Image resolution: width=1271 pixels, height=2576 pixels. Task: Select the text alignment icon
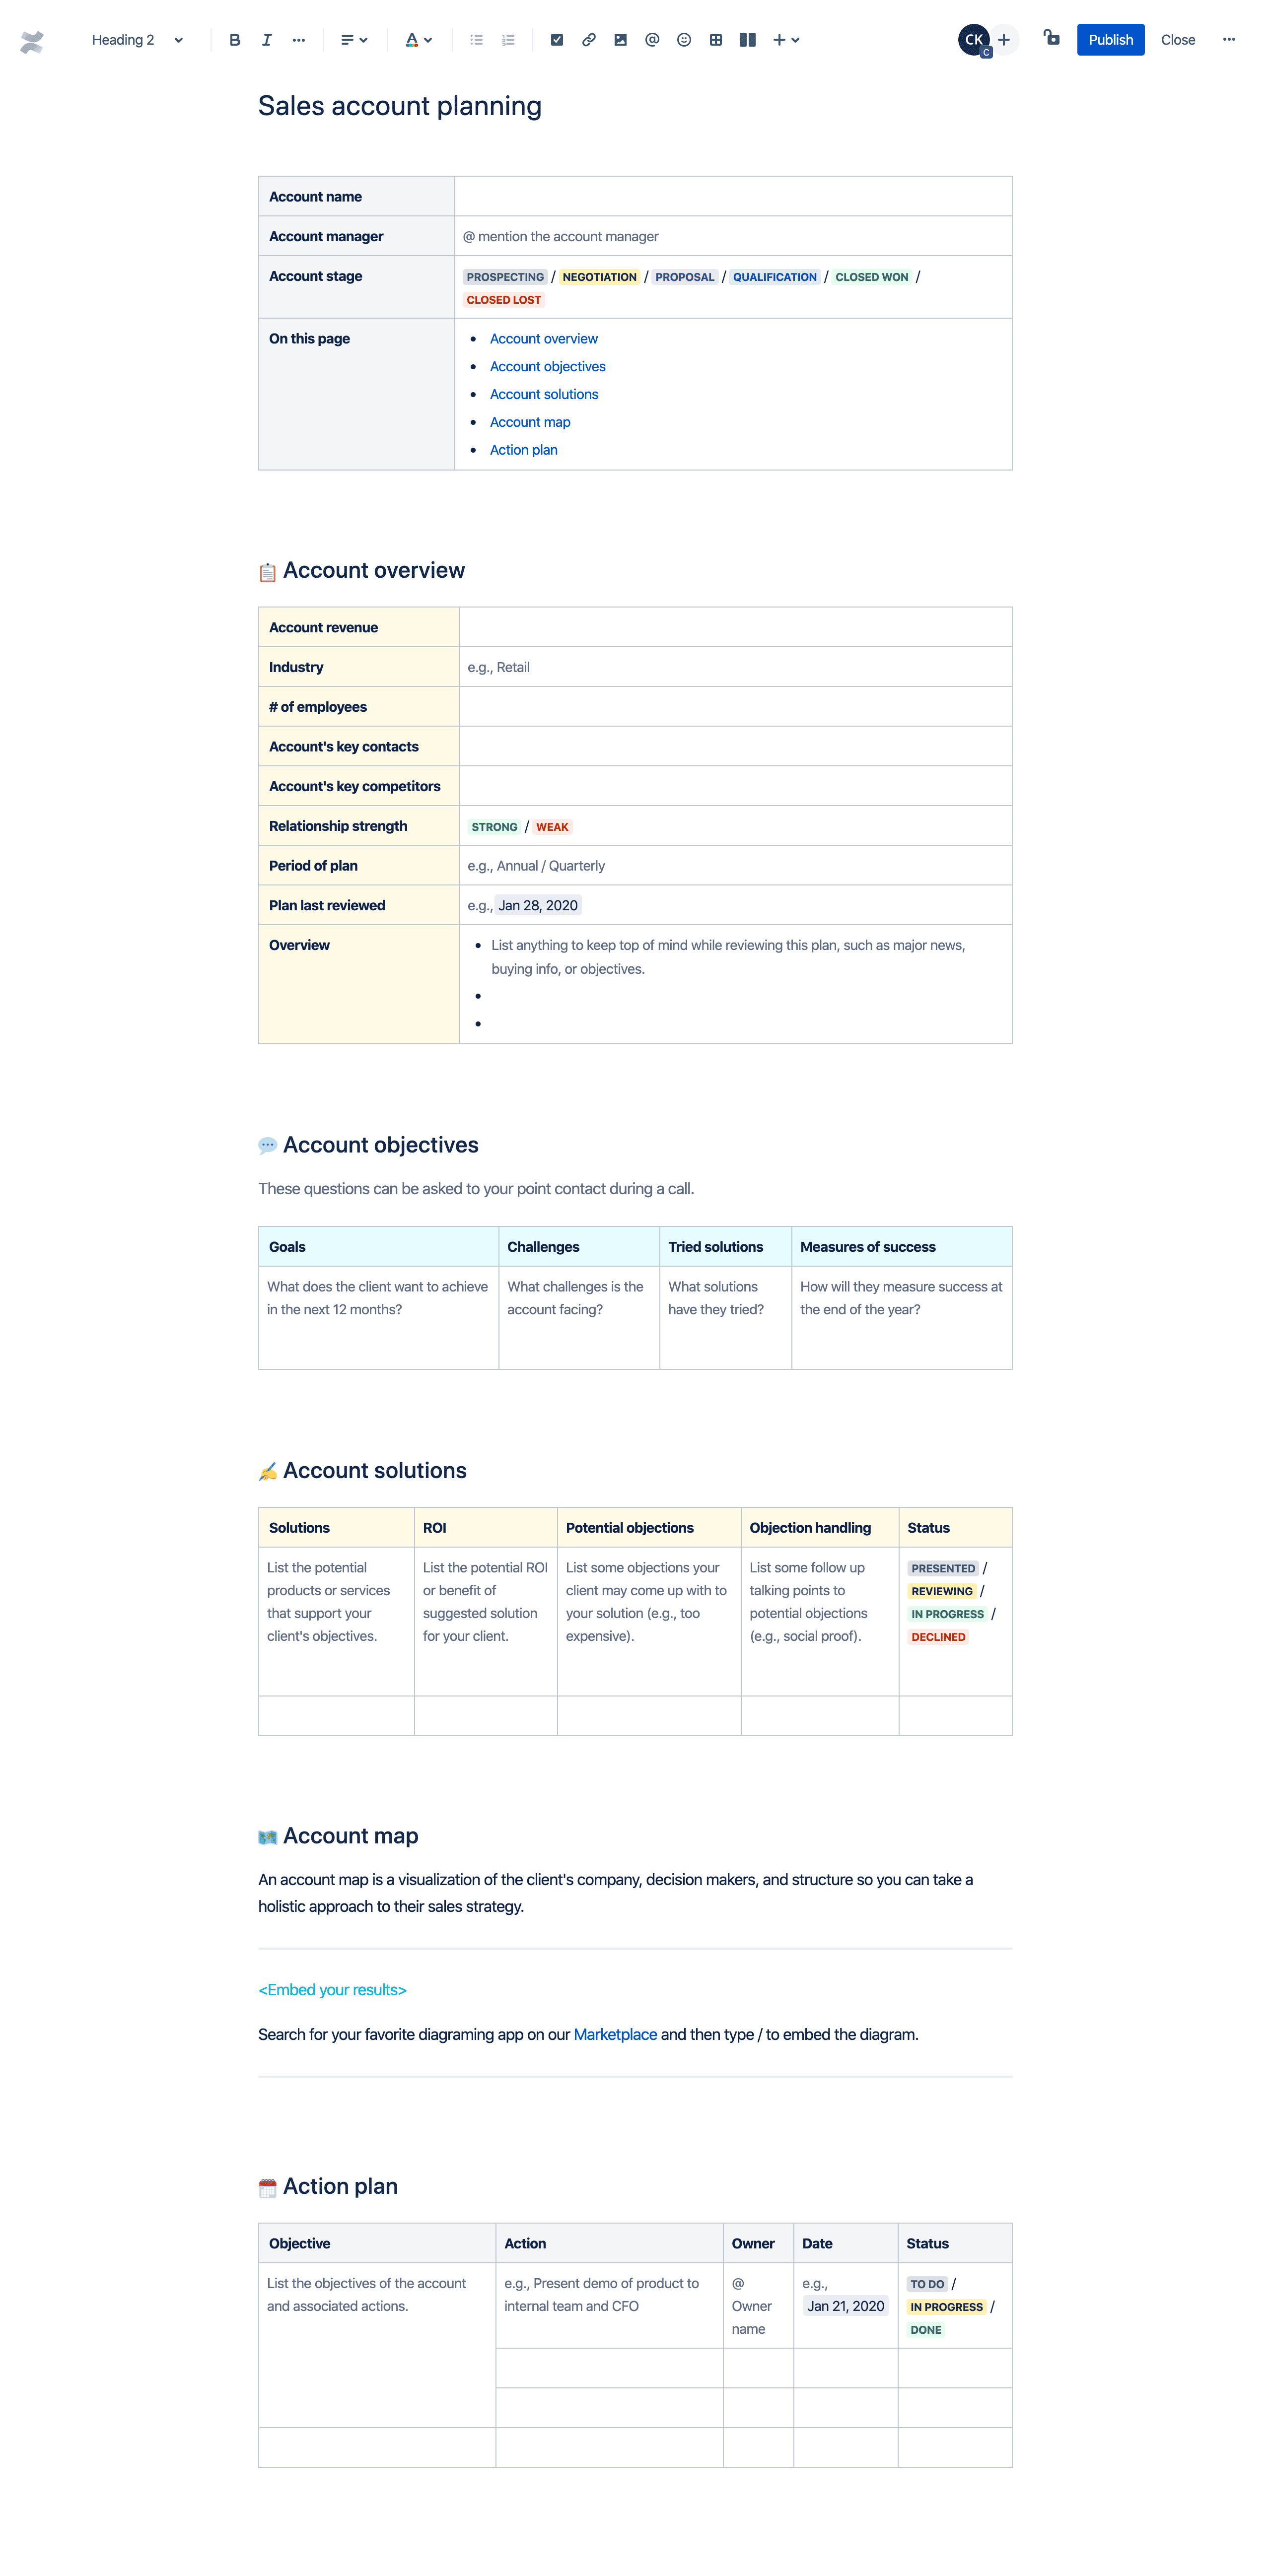click(x=352, y=38)
